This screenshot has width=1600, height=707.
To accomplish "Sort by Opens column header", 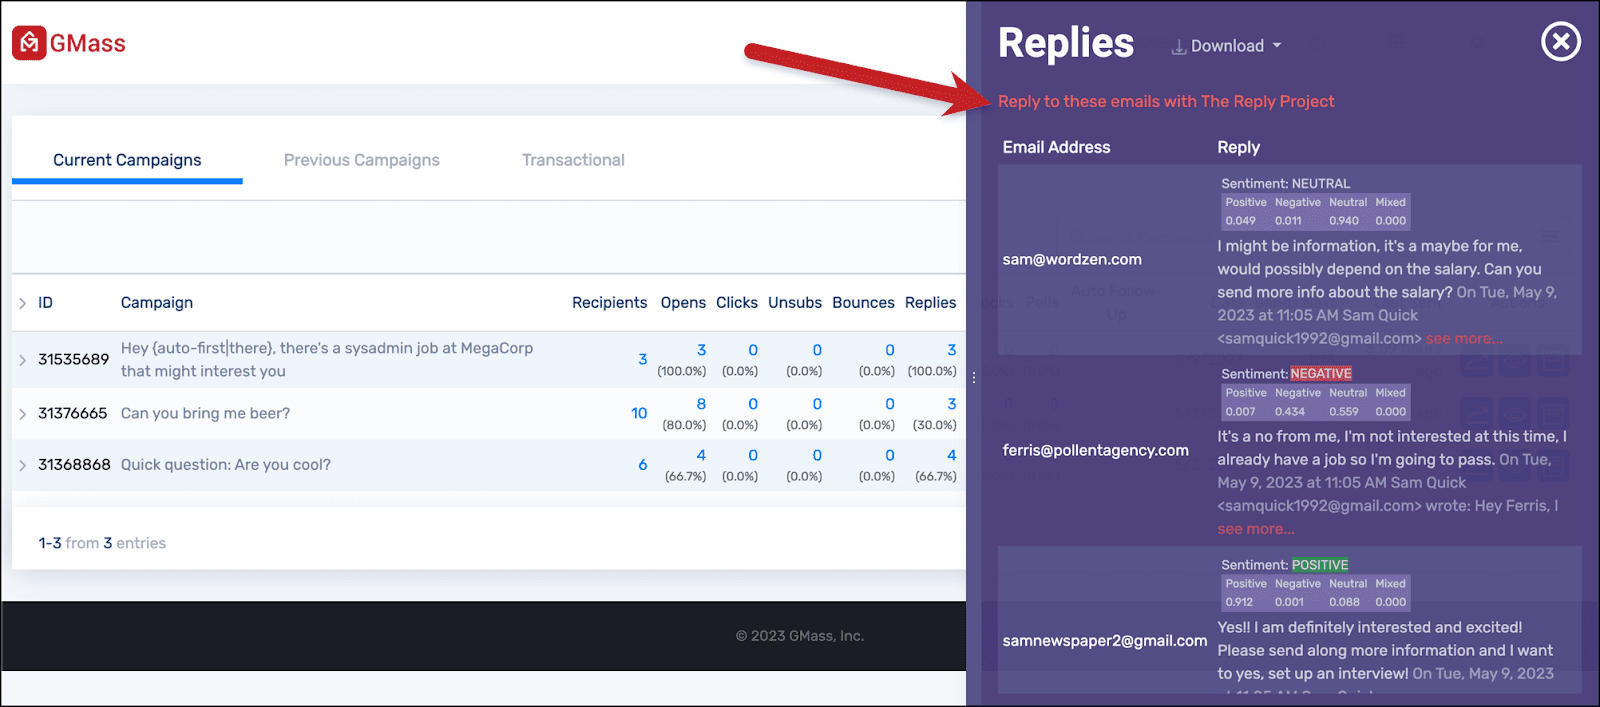I will (683, 303).
